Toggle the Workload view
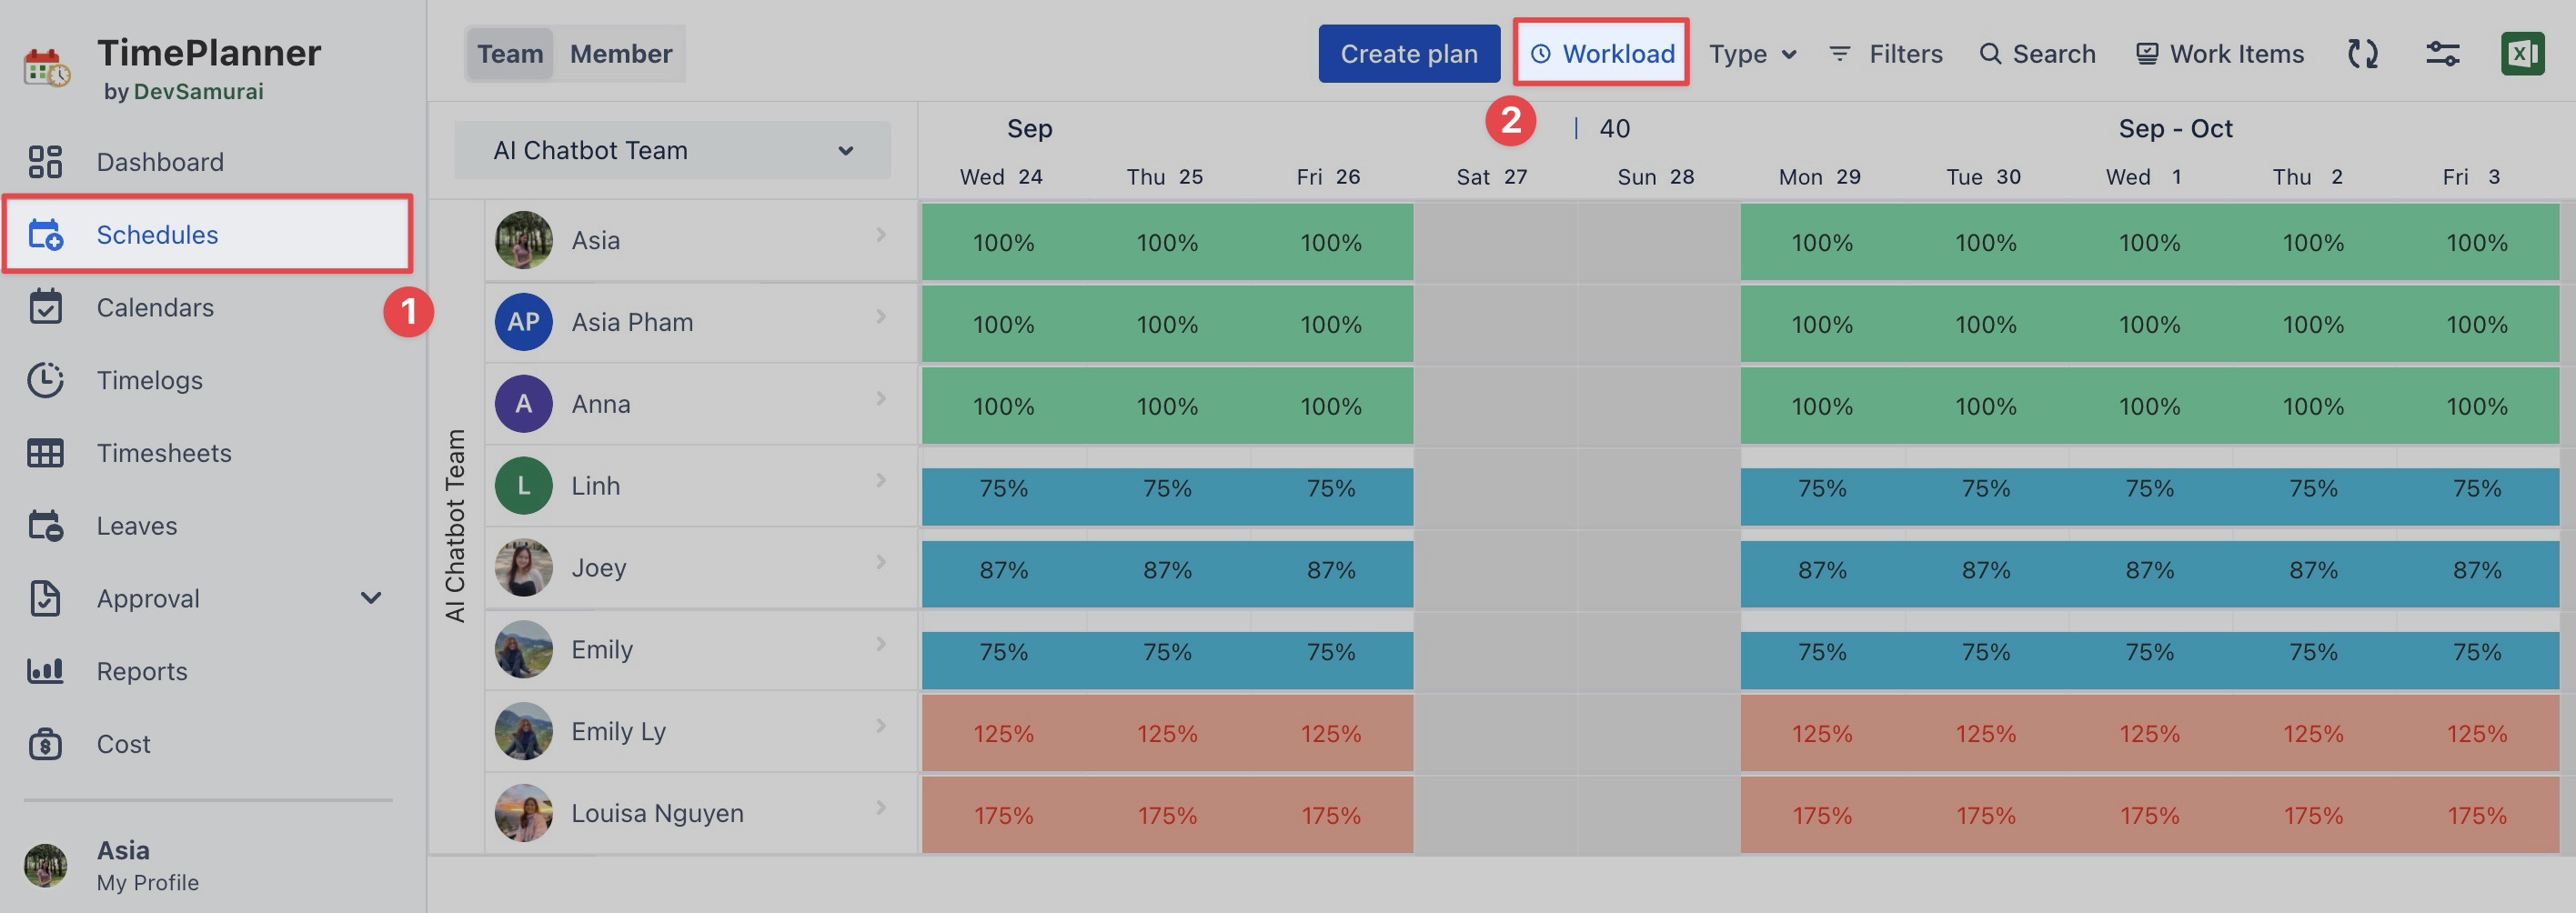 (x=1601, y=54)
